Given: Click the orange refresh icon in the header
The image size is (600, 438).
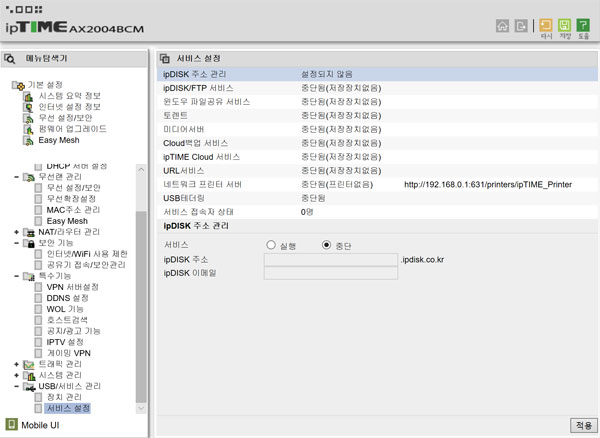Looking at the screenshot, I should click(x=546, y=25).
